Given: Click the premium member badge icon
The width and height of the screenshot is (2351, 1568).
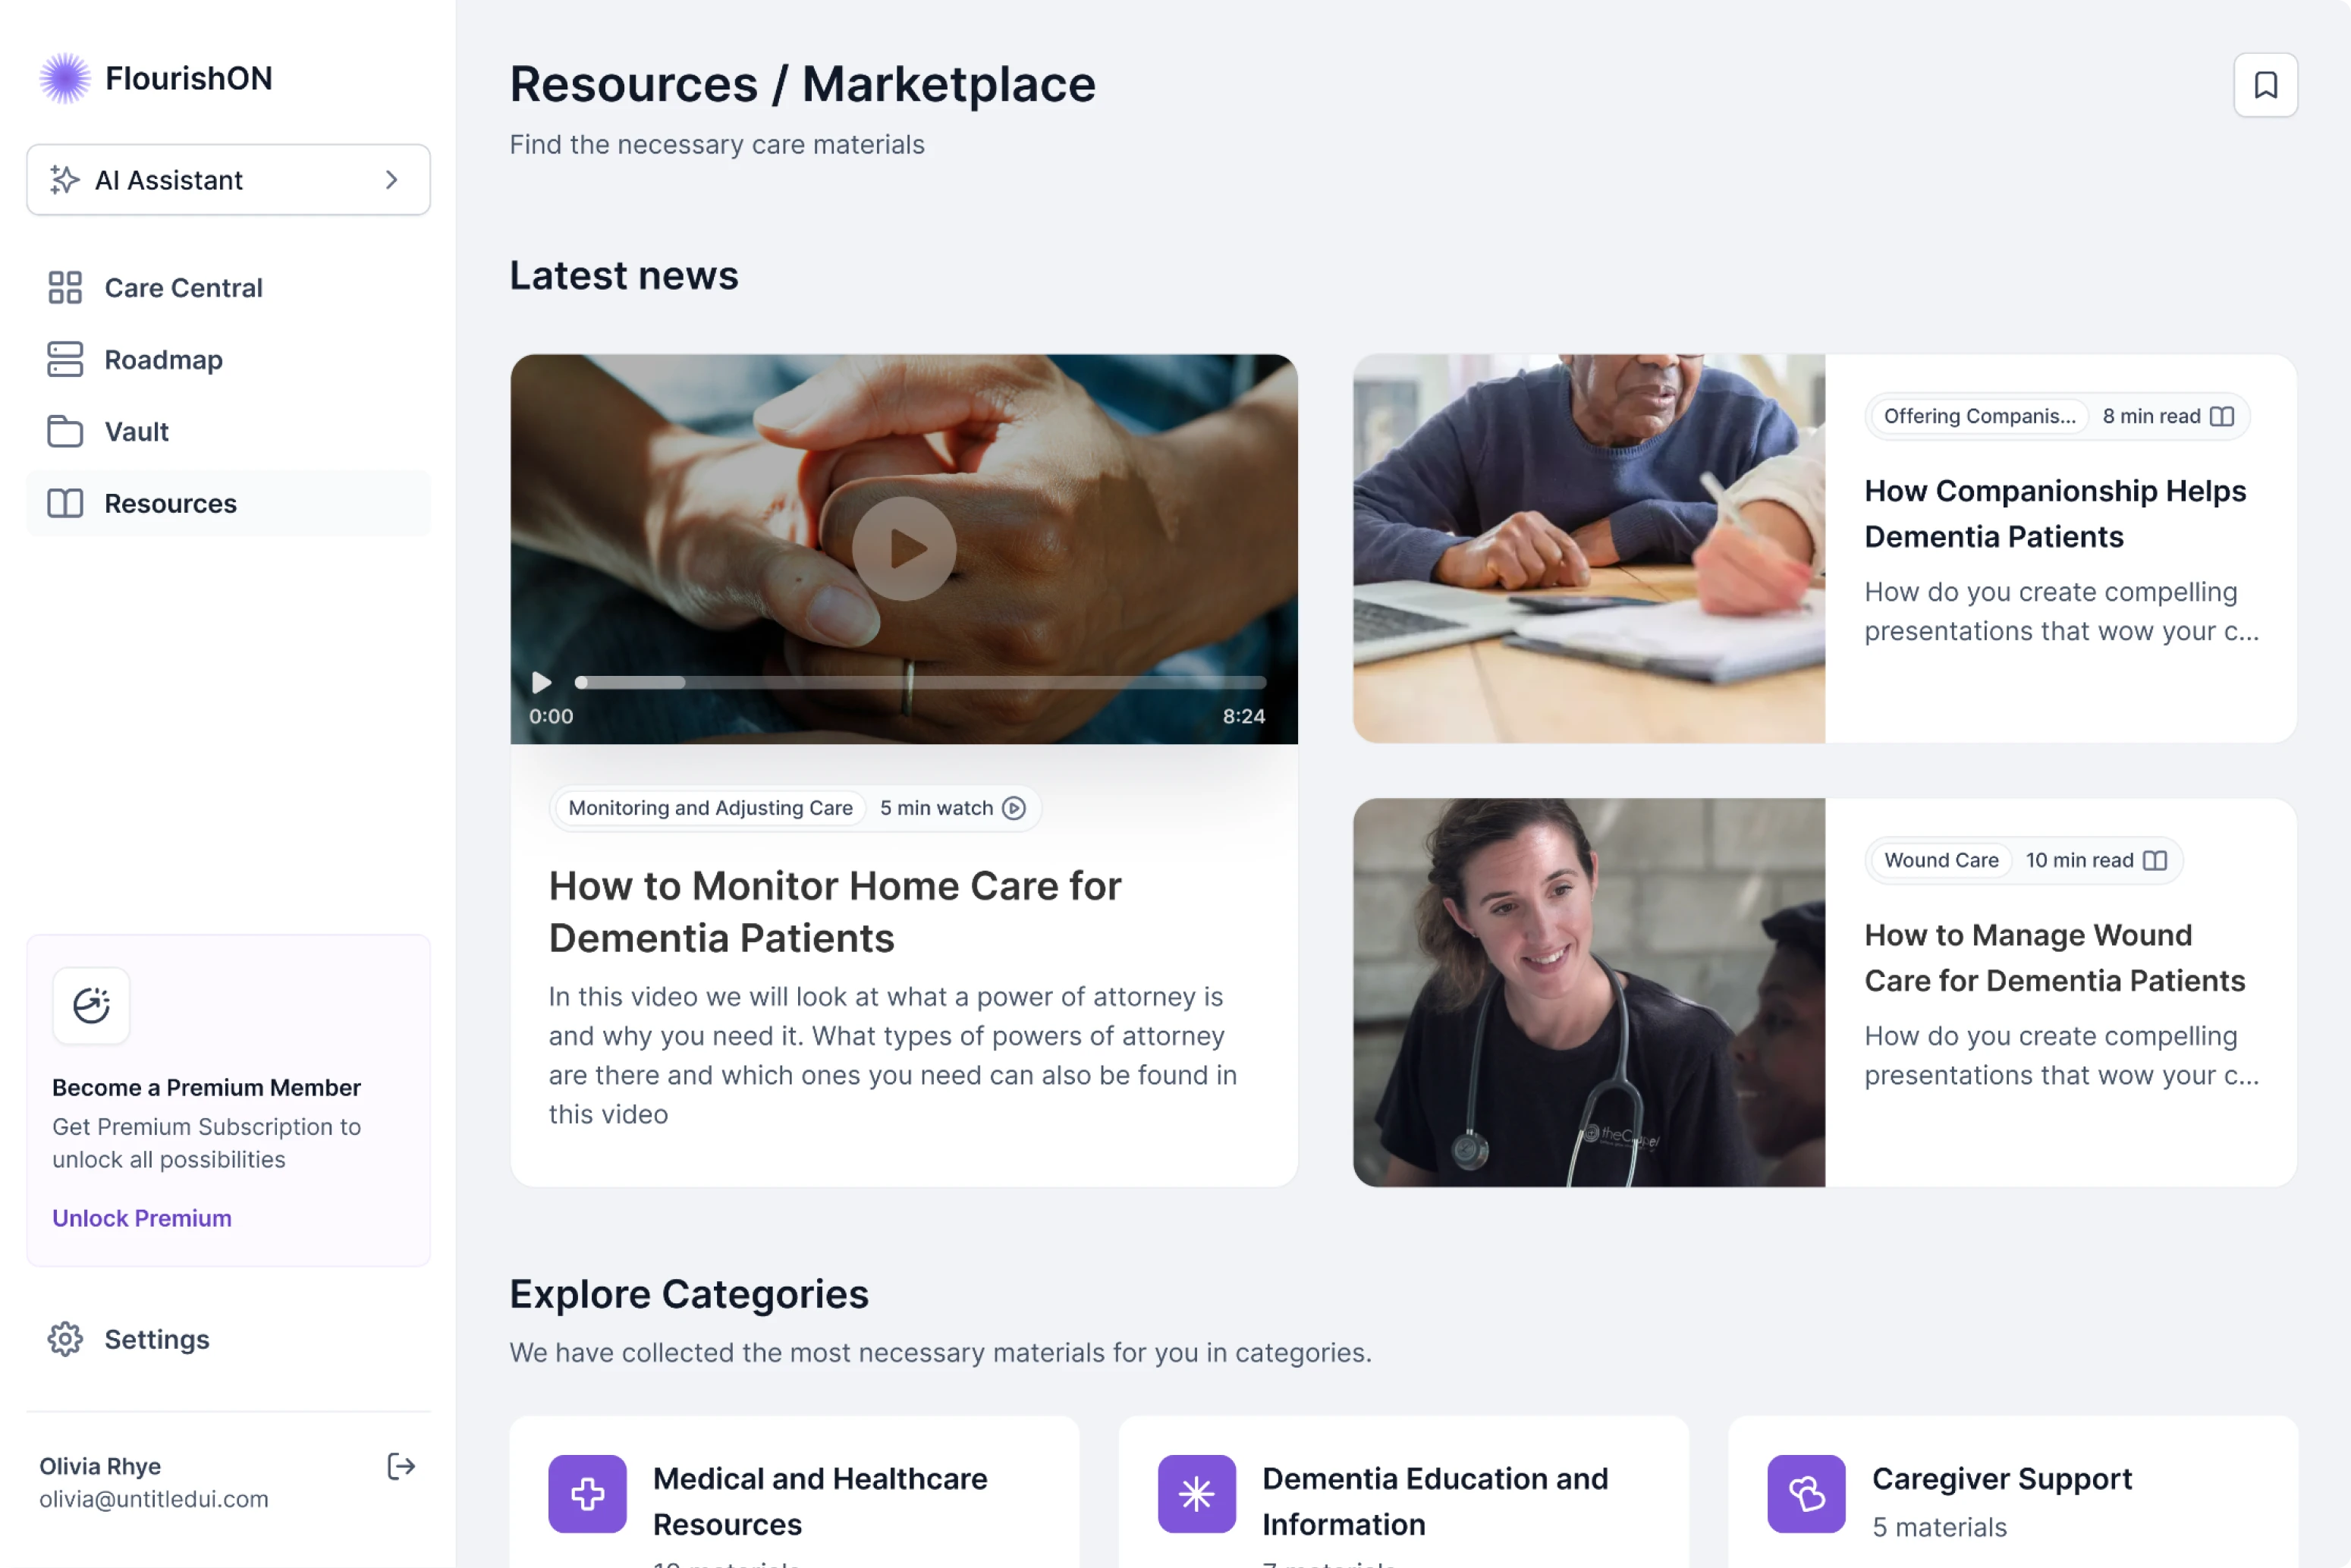Looking at the screenshot, I should coord(91,1005).
